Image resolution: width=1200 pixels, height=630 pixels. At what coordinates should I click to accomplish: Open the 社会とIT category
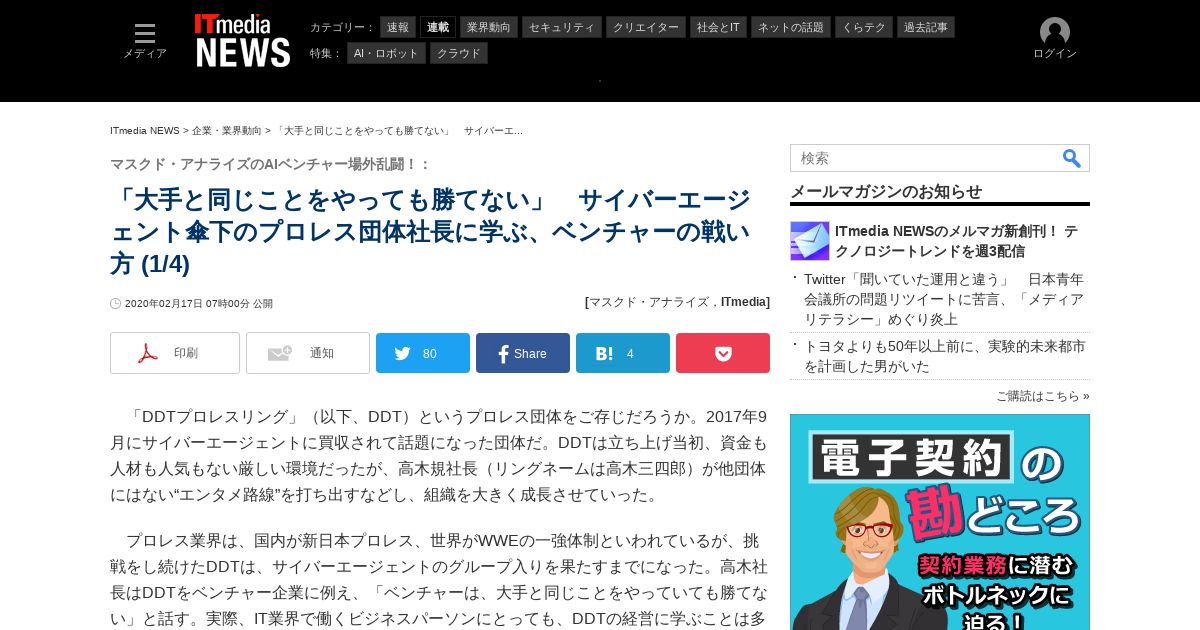718,27
